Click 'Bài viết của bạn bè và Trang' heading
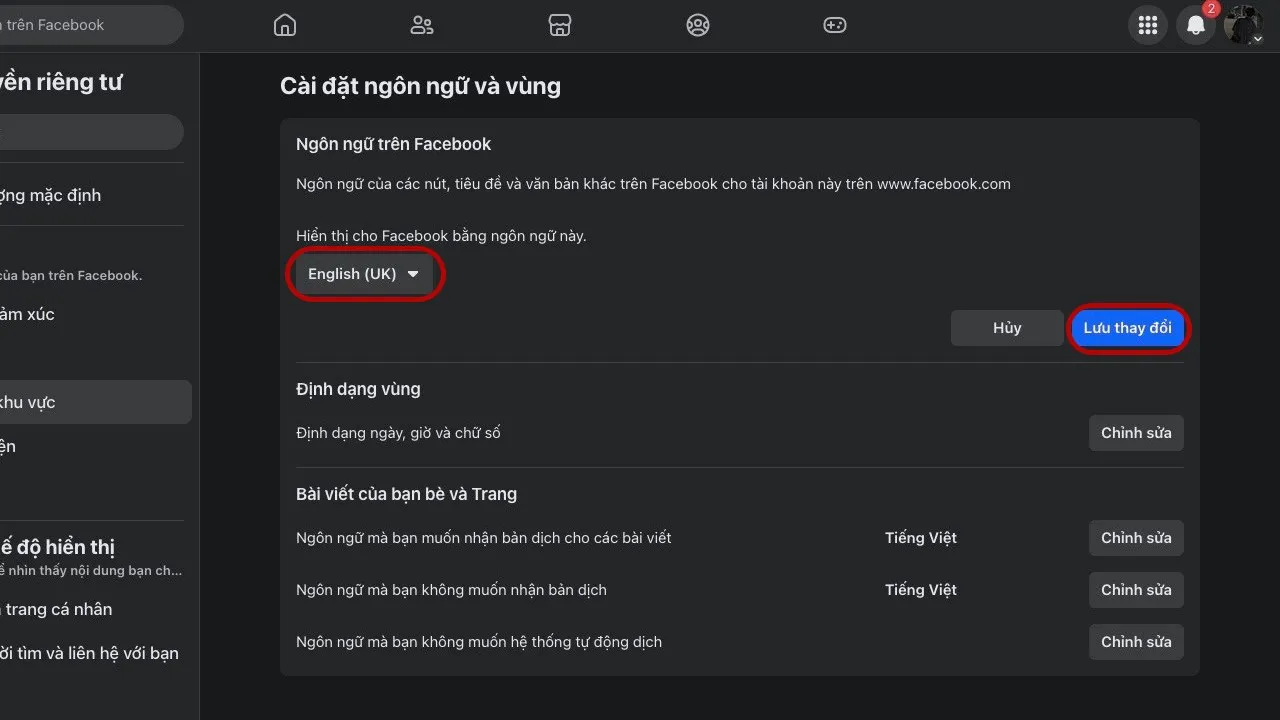 coord(406,494)
